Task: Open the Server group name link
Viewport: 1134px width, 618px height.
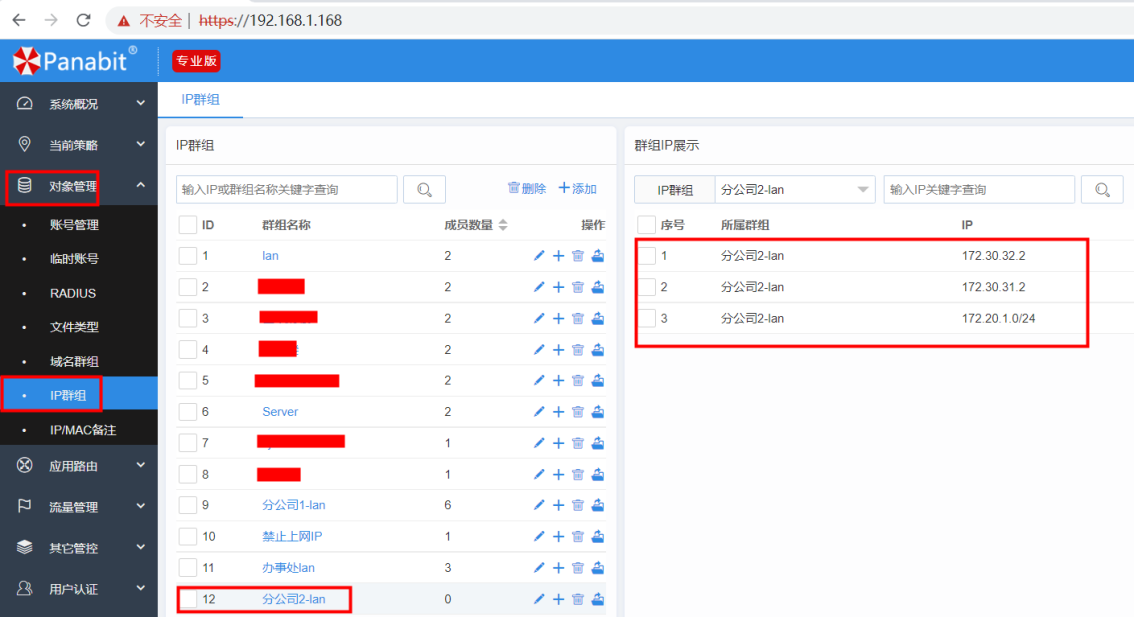Action: coord(280,412)
